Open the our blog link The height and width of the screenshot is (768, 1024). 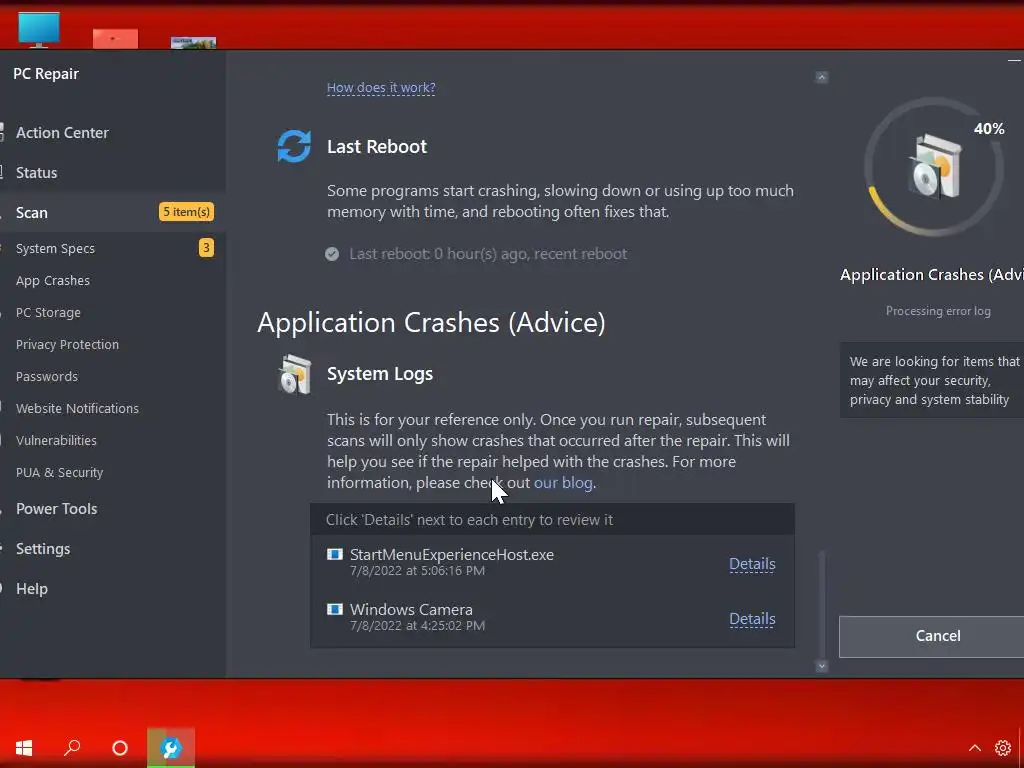[563, 483]
